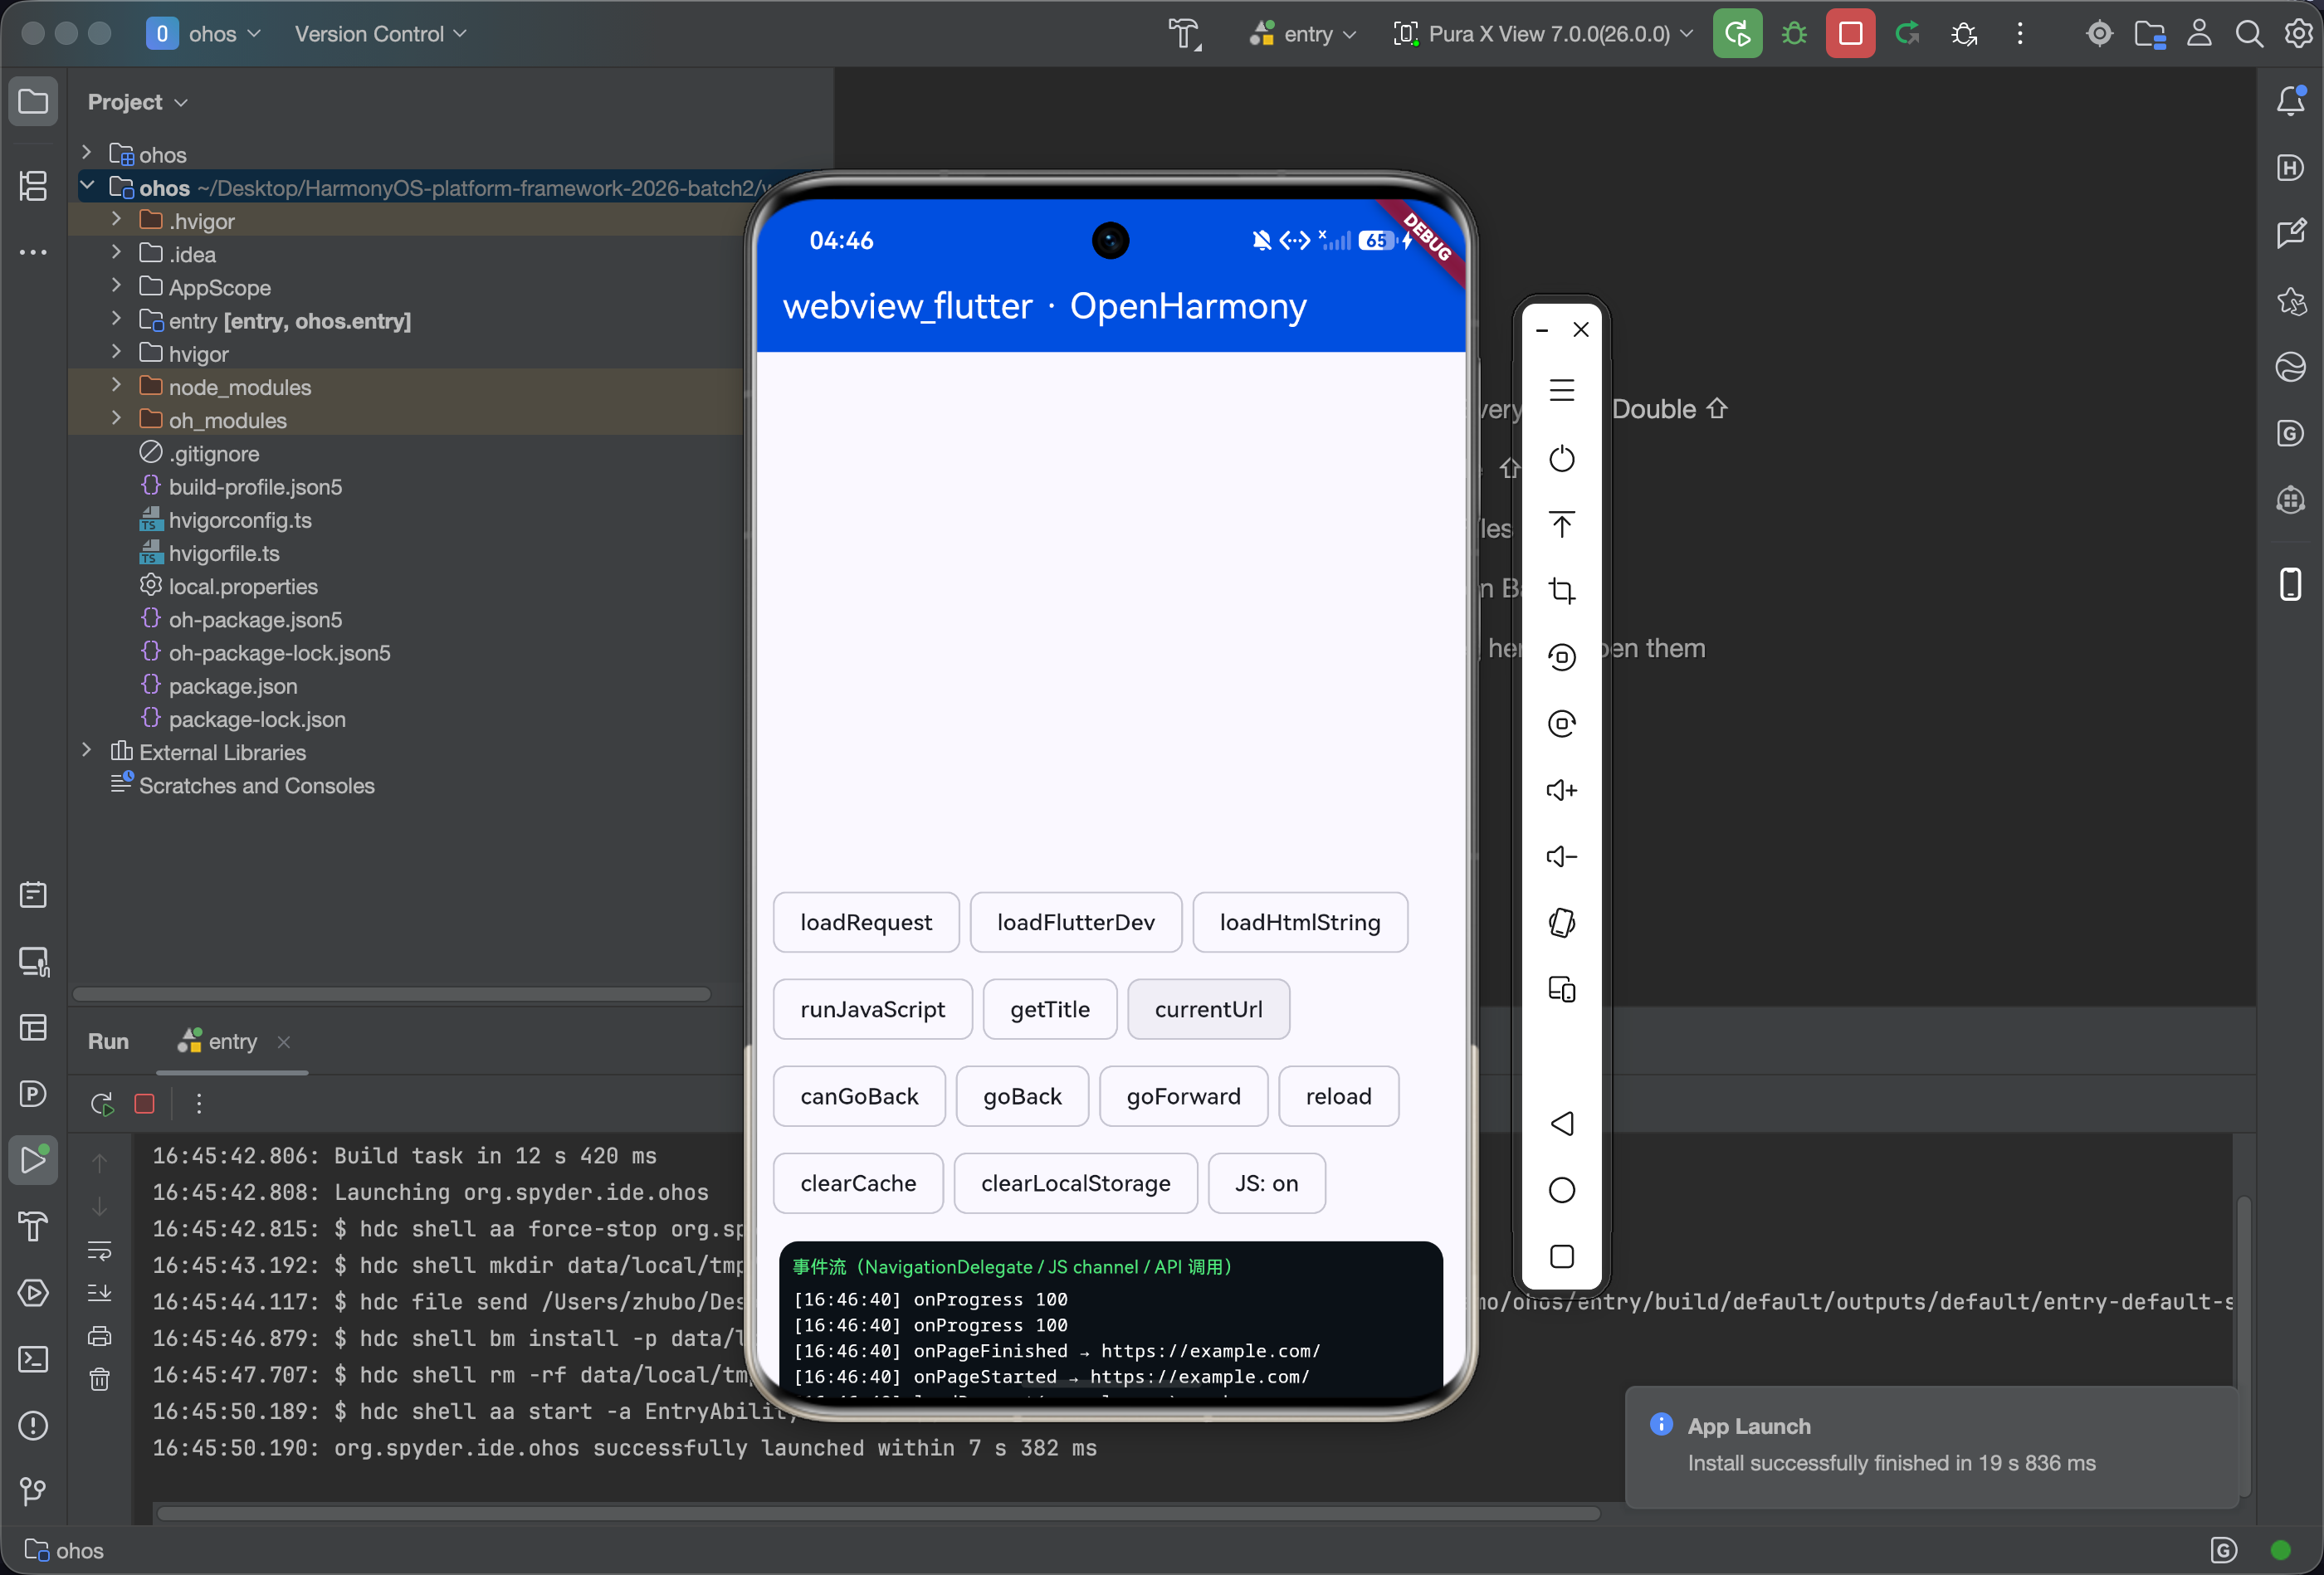Open Problems tool window icon
Screen dimensions: 2324x1575
(x=33, y=1426)
